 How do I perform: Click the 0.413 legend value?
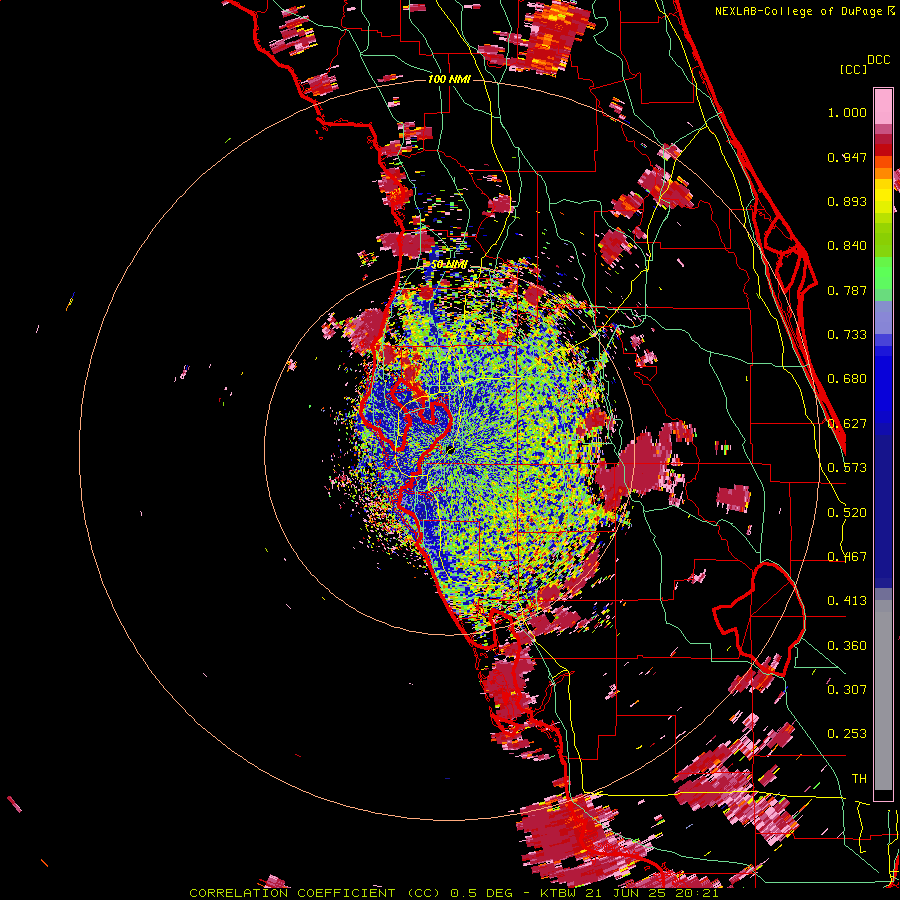click(x=847, y=601)
